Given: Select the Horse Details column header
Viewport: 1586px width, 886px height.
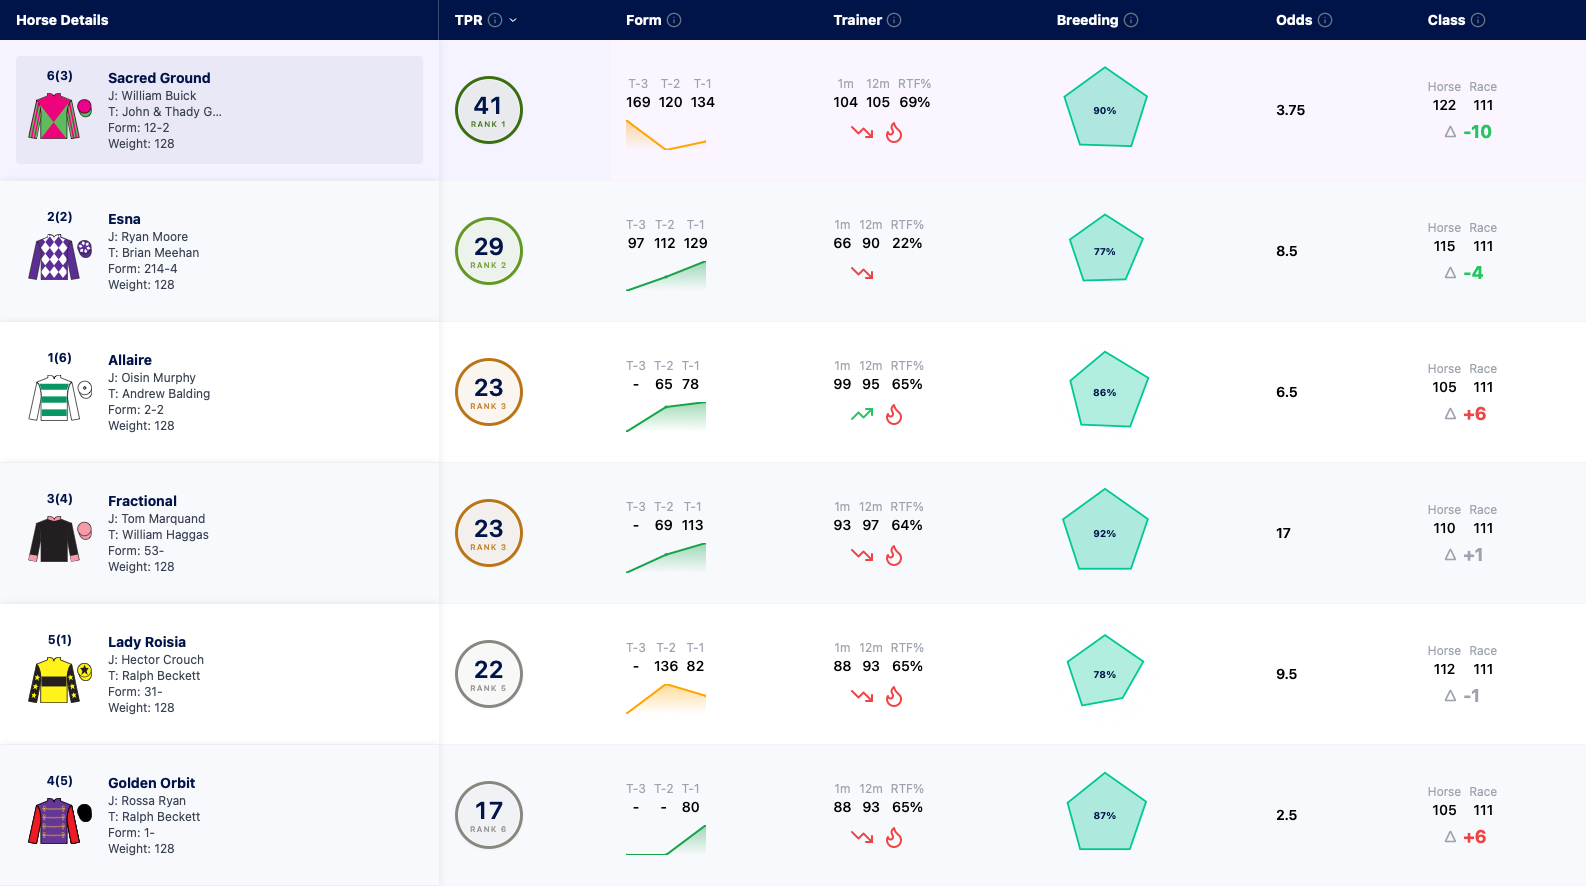Looking at the screenshot, I should pyautogui.click(x=62, y=20).
